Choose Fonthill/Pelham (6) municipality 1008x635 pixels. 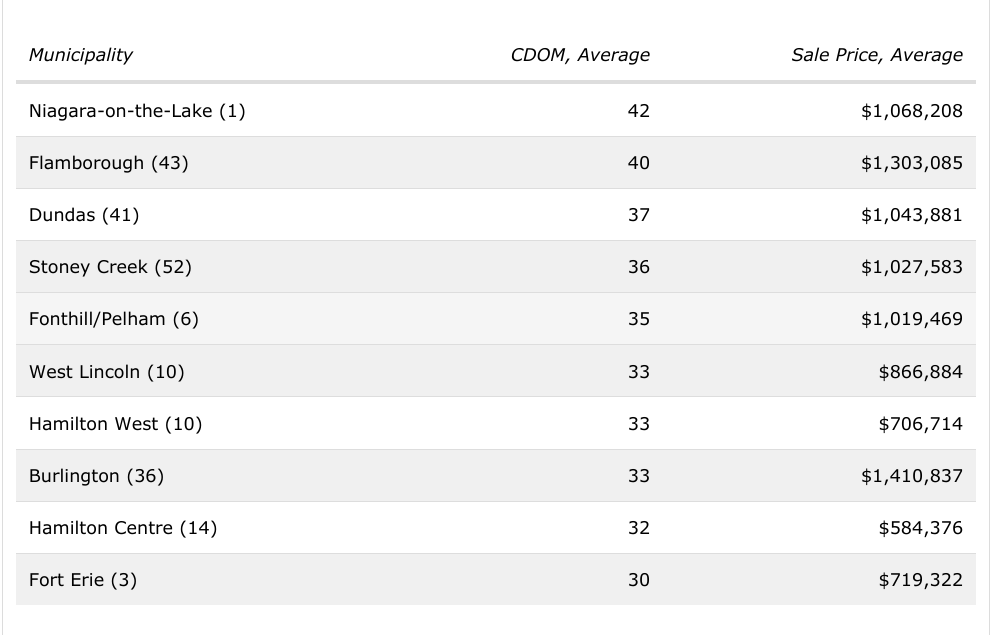click(x=114, y=319)
